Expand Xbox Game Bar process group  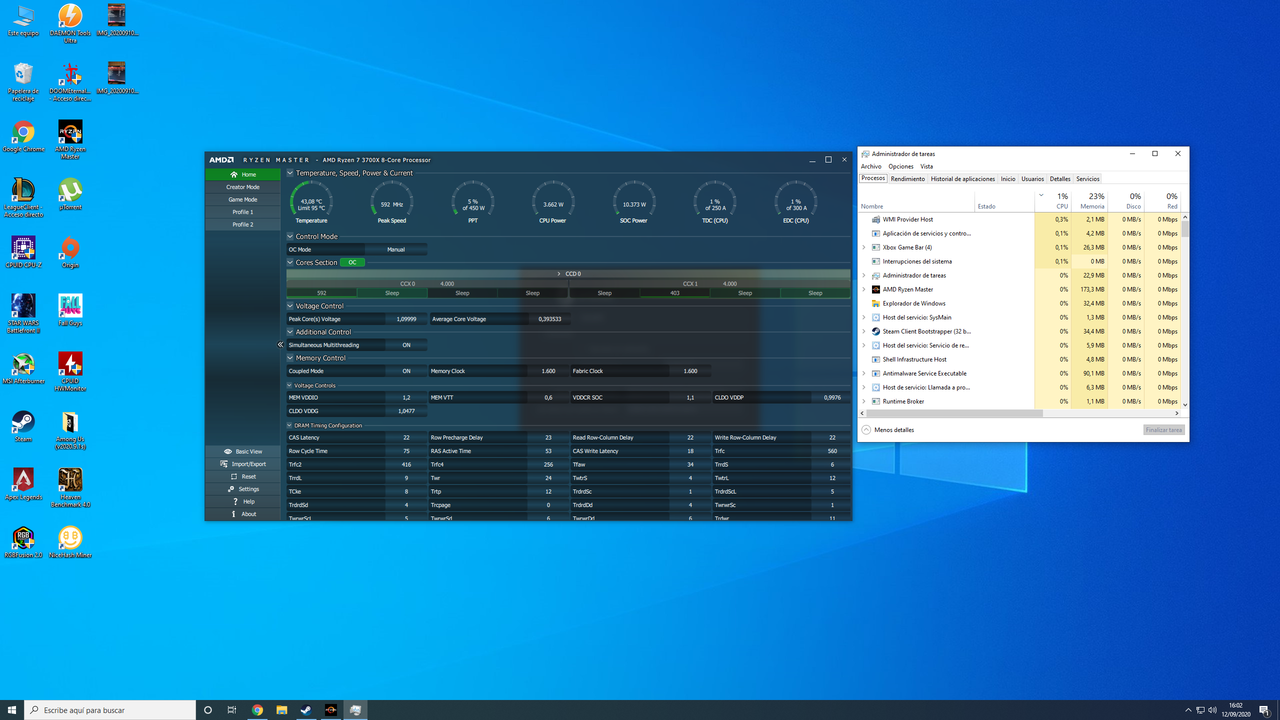pos(864,247)
